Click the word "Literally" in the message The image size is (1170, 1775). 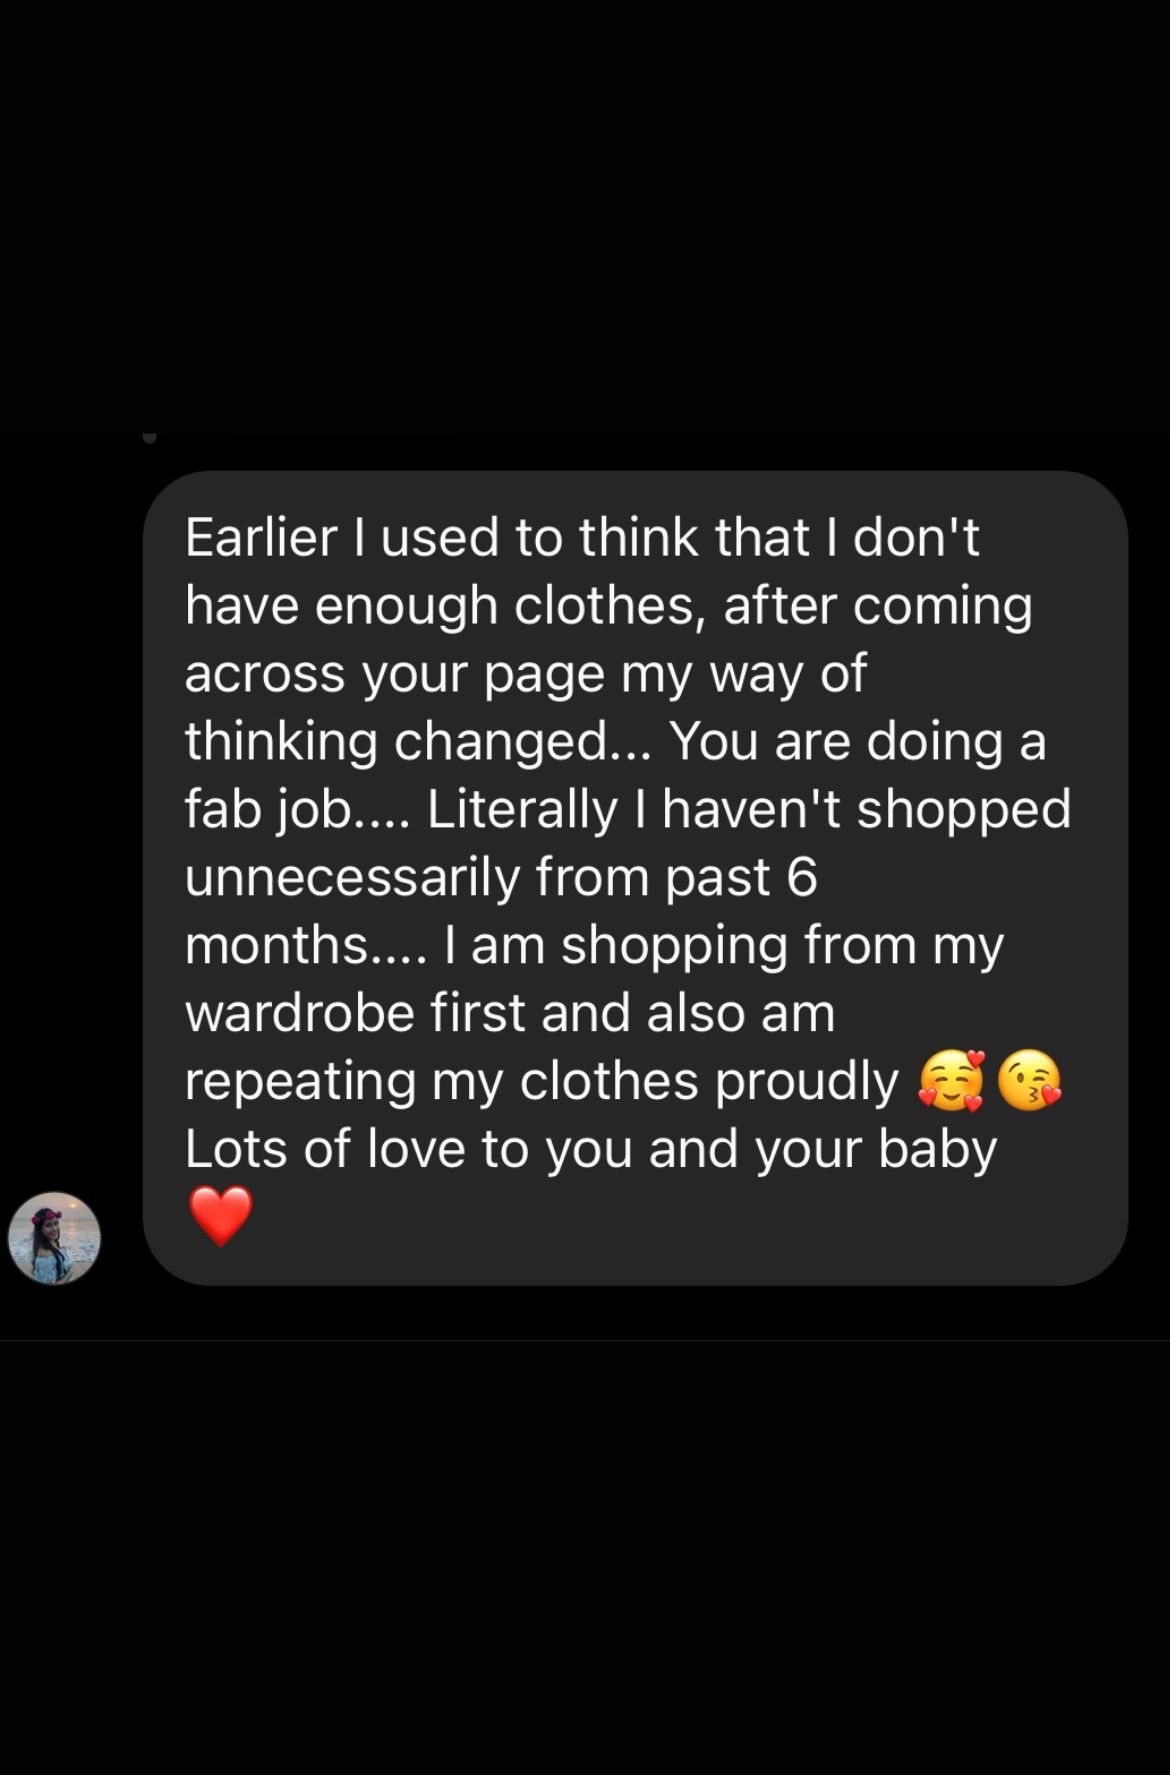point(522,809)
